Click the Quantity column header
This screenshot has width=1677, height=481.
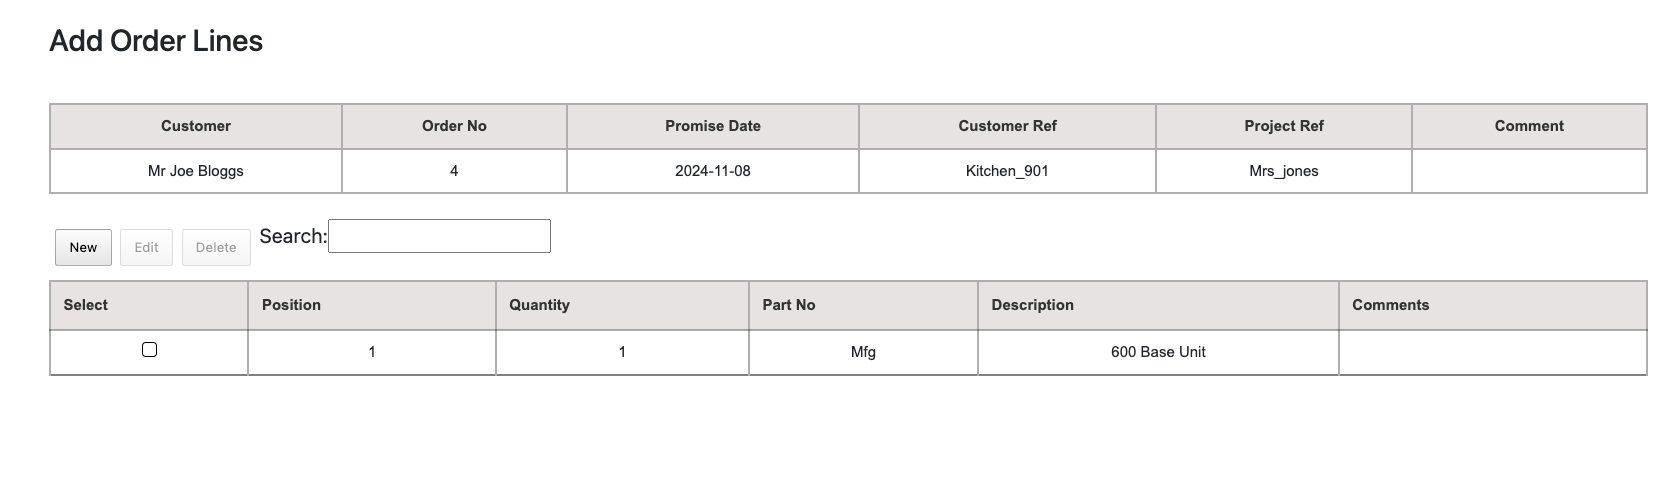[x=539, y=305]
